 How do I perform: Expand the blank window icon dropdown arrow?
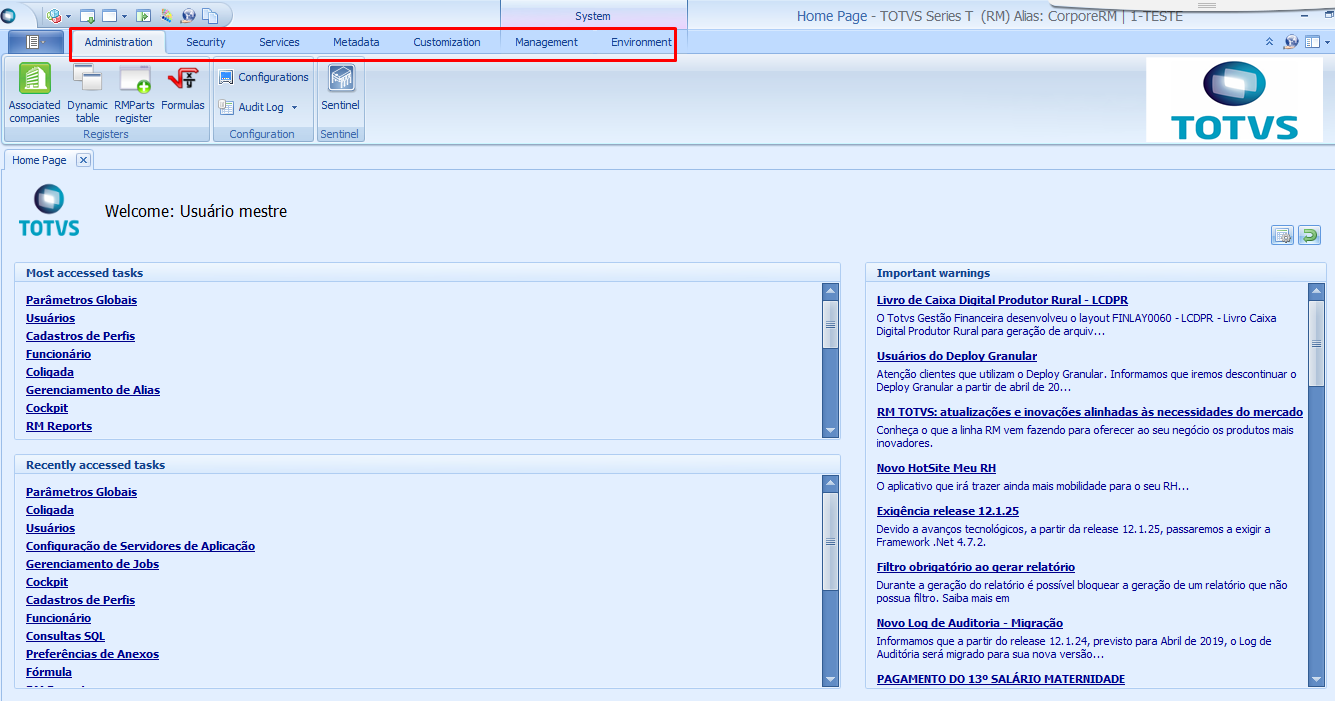point(125,17)
